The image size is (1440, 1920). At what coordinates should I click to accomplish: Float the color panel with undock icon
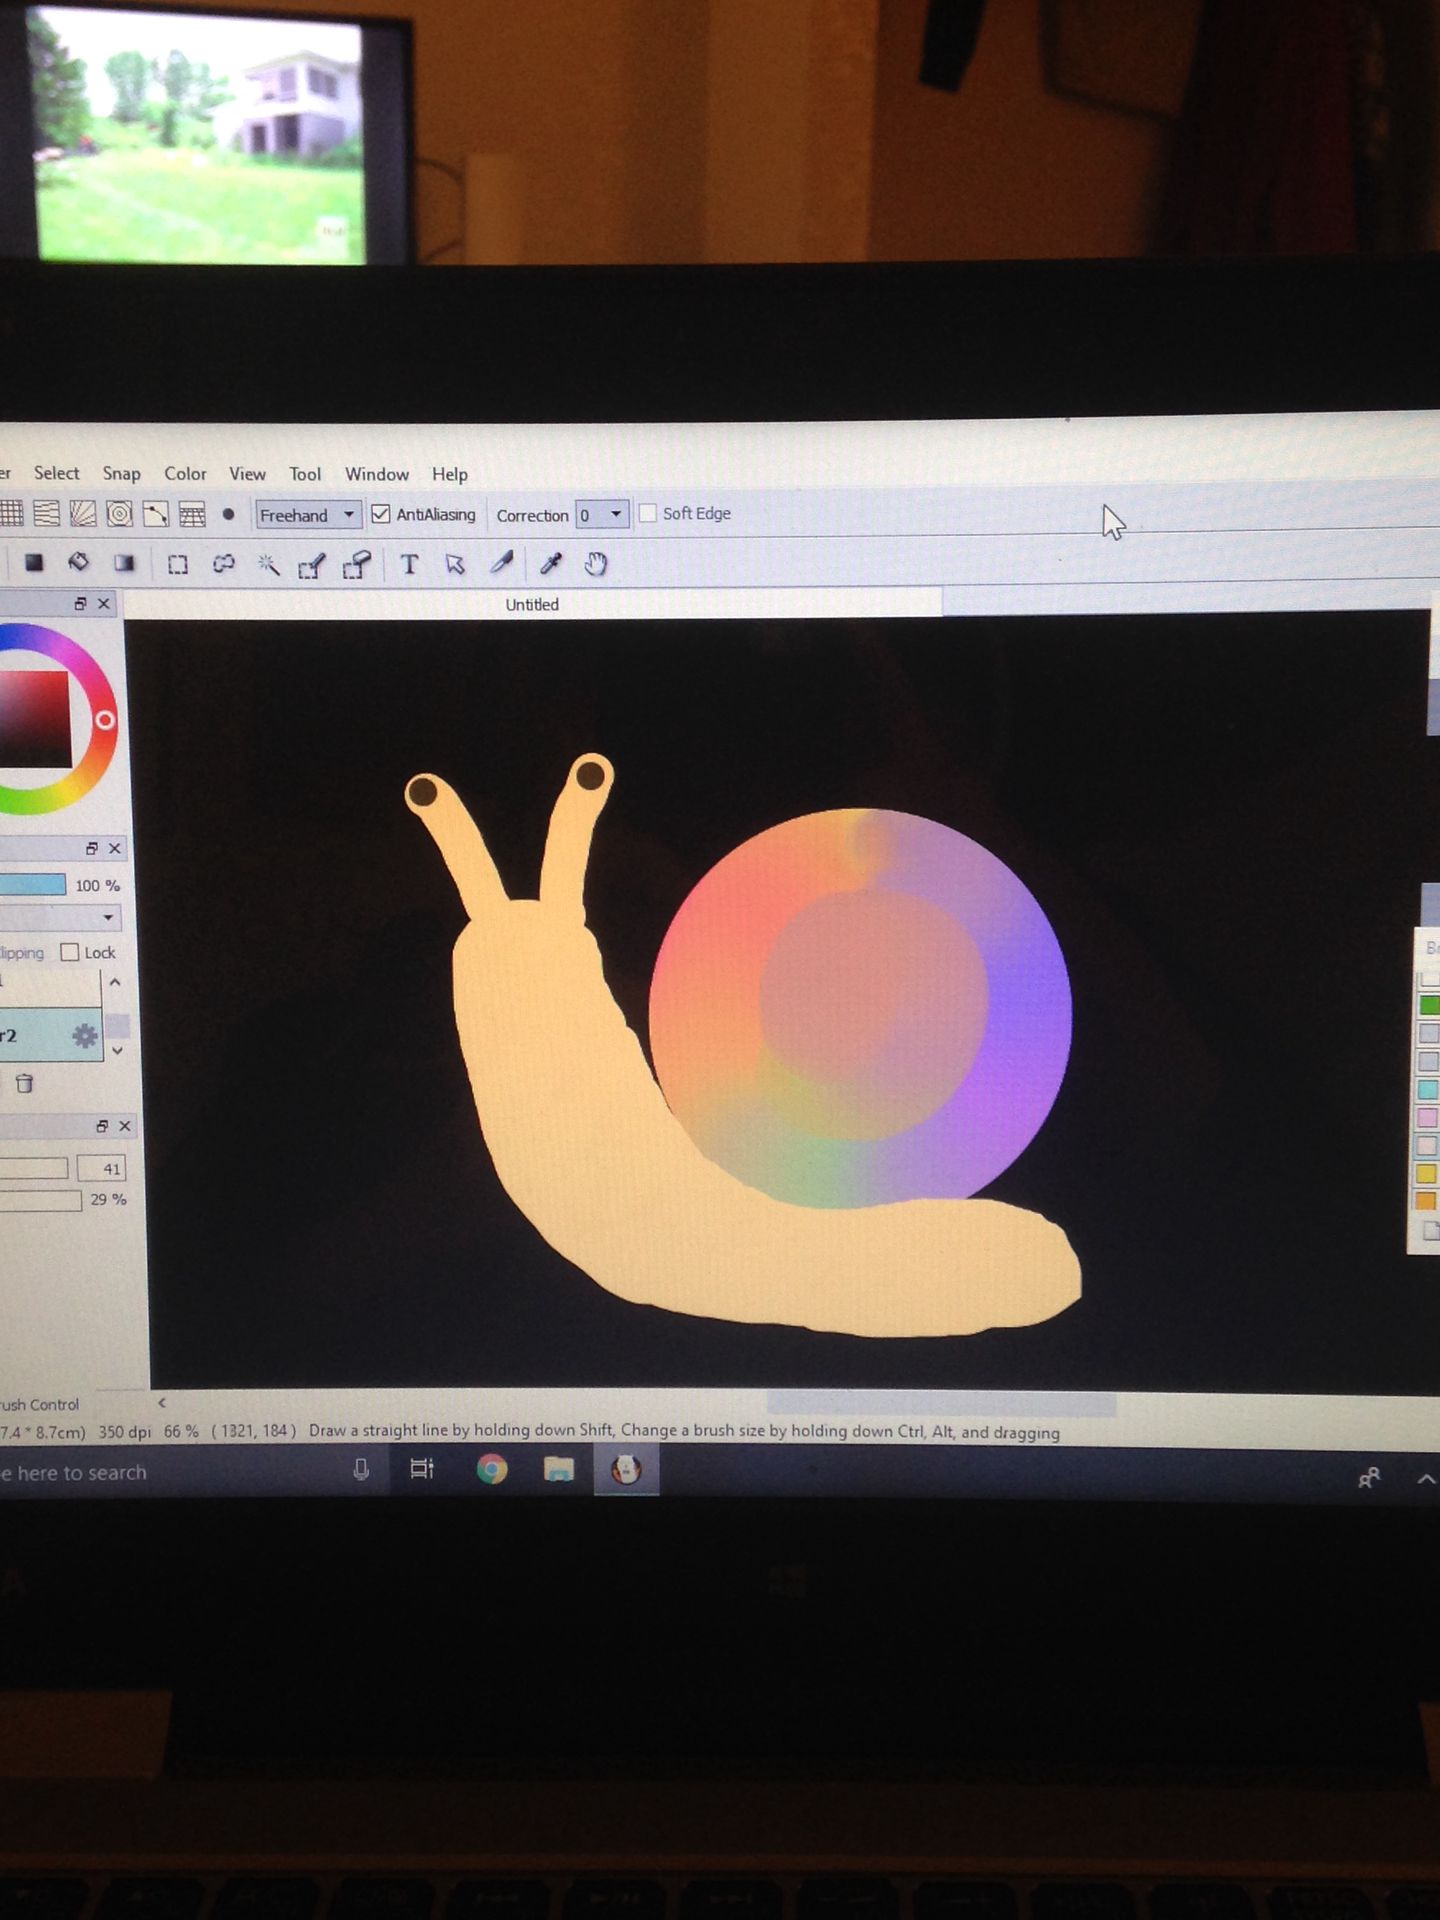point(80,603)
